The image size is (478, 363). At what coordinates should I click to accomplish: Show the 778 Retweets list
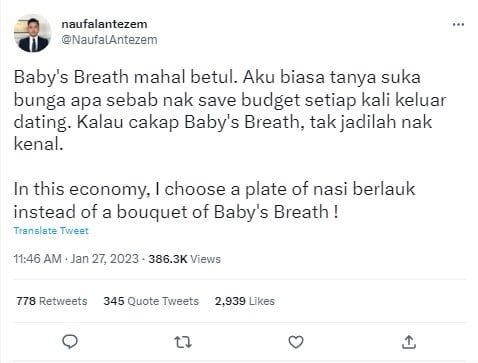(52, 301)
